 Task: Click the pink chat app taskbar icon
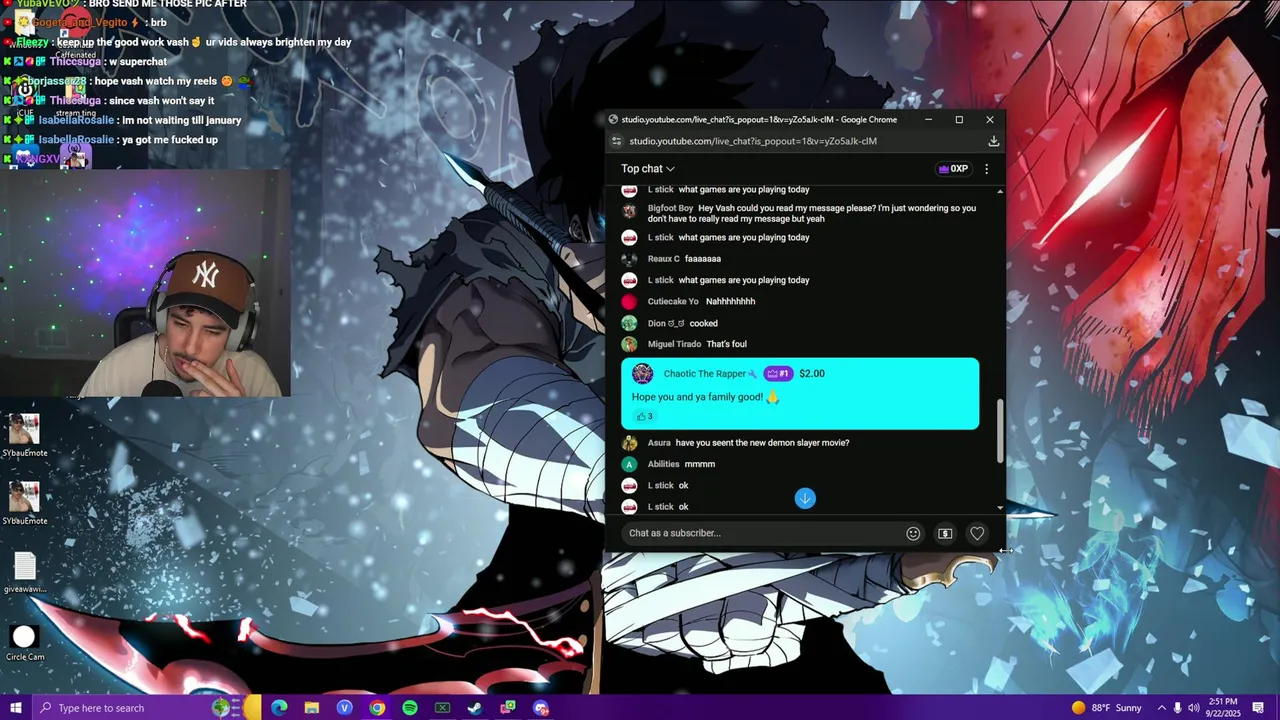508,708
